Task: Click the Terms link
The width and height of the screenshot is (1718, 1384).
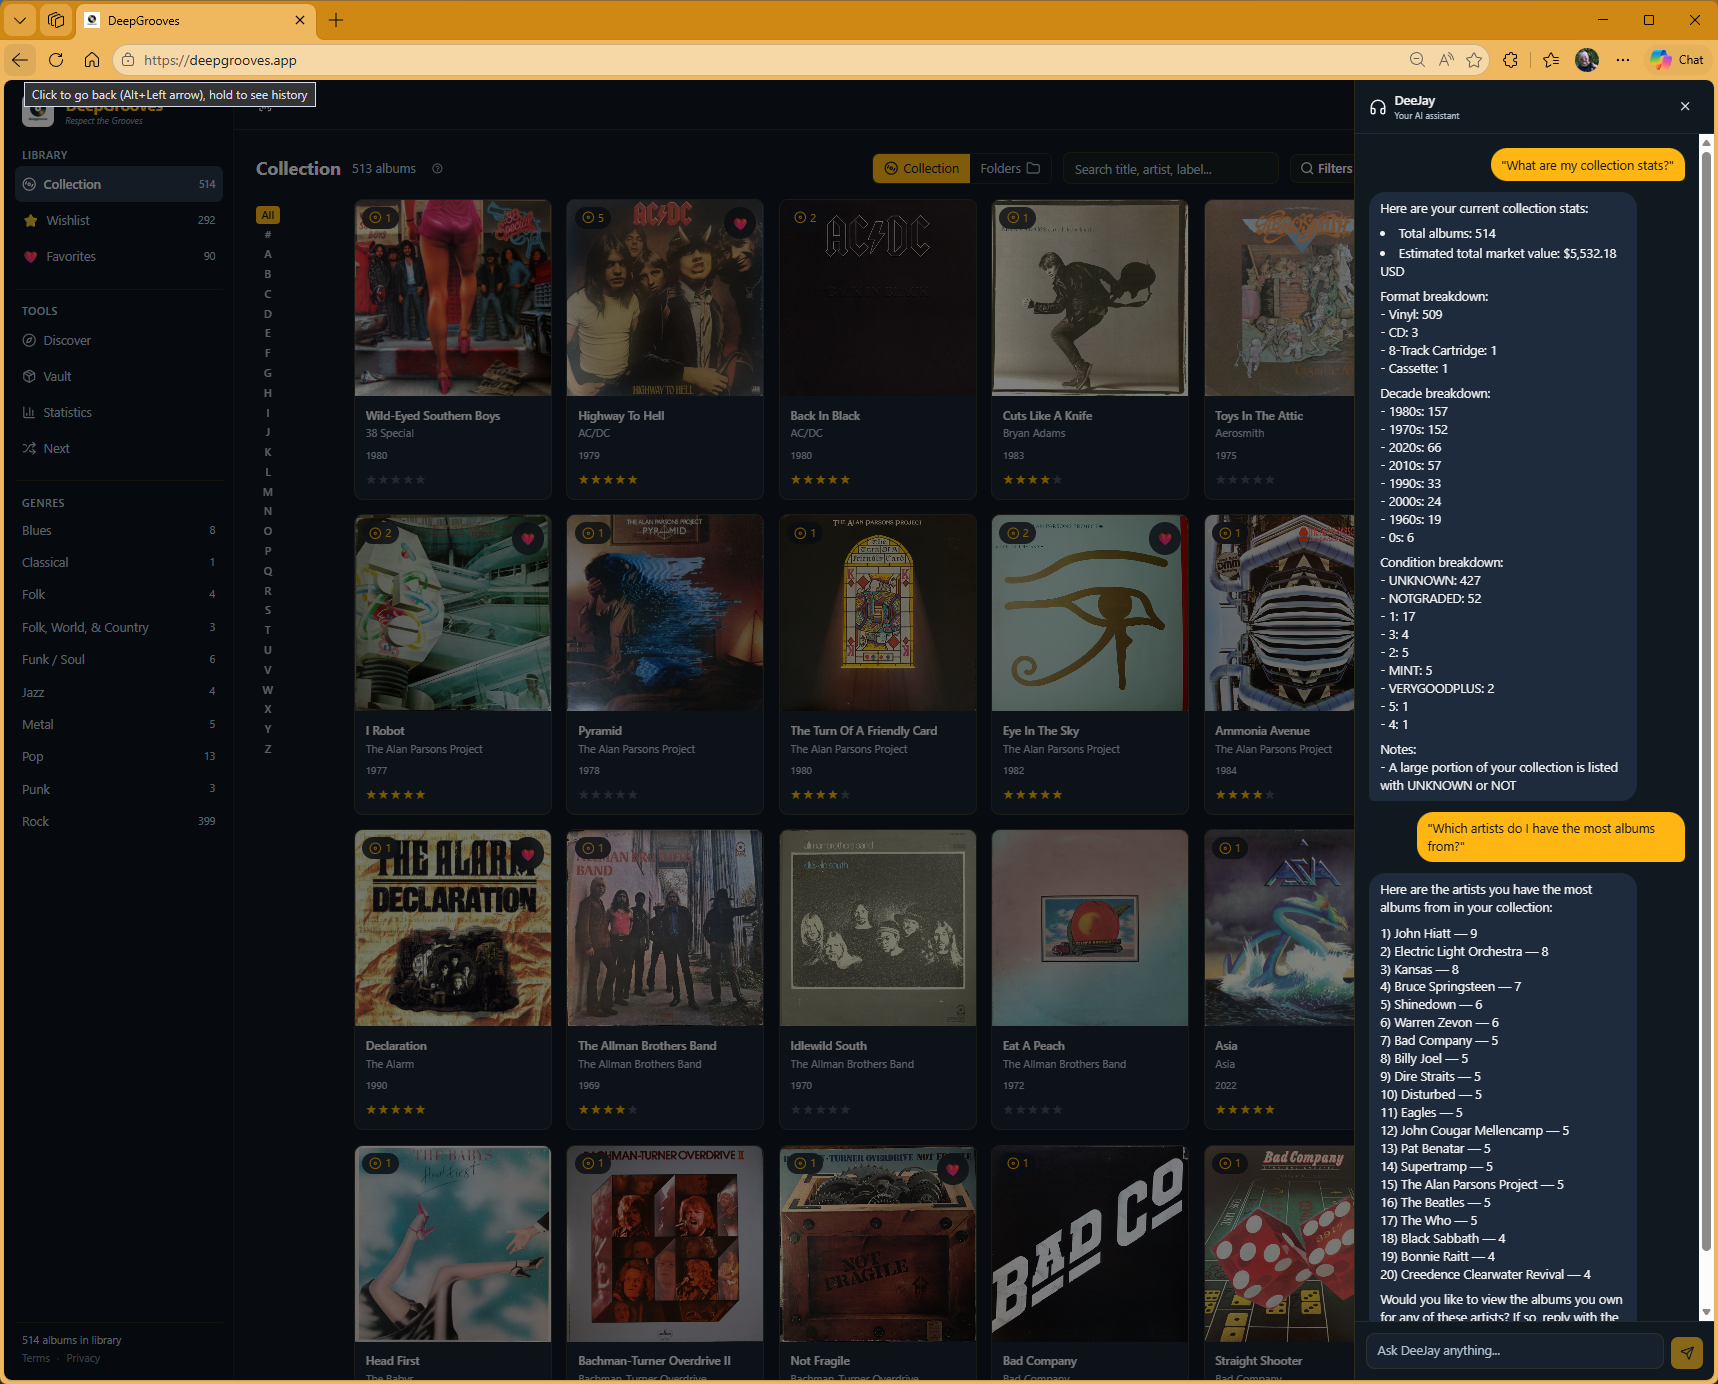Action: coord(36,1358)
